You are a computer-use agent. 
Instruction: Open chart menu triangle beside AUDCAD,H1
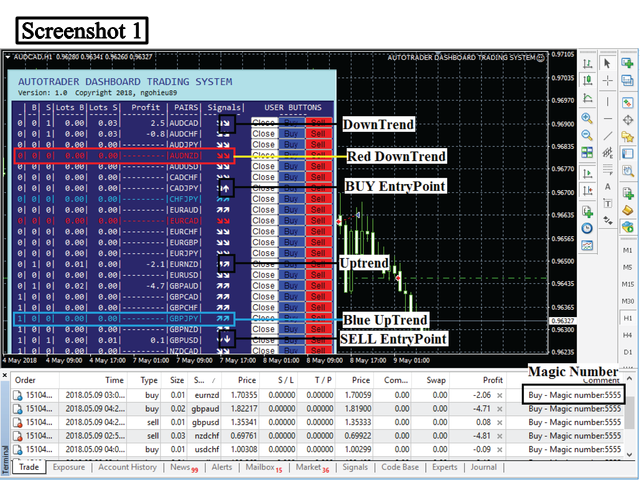8,57
